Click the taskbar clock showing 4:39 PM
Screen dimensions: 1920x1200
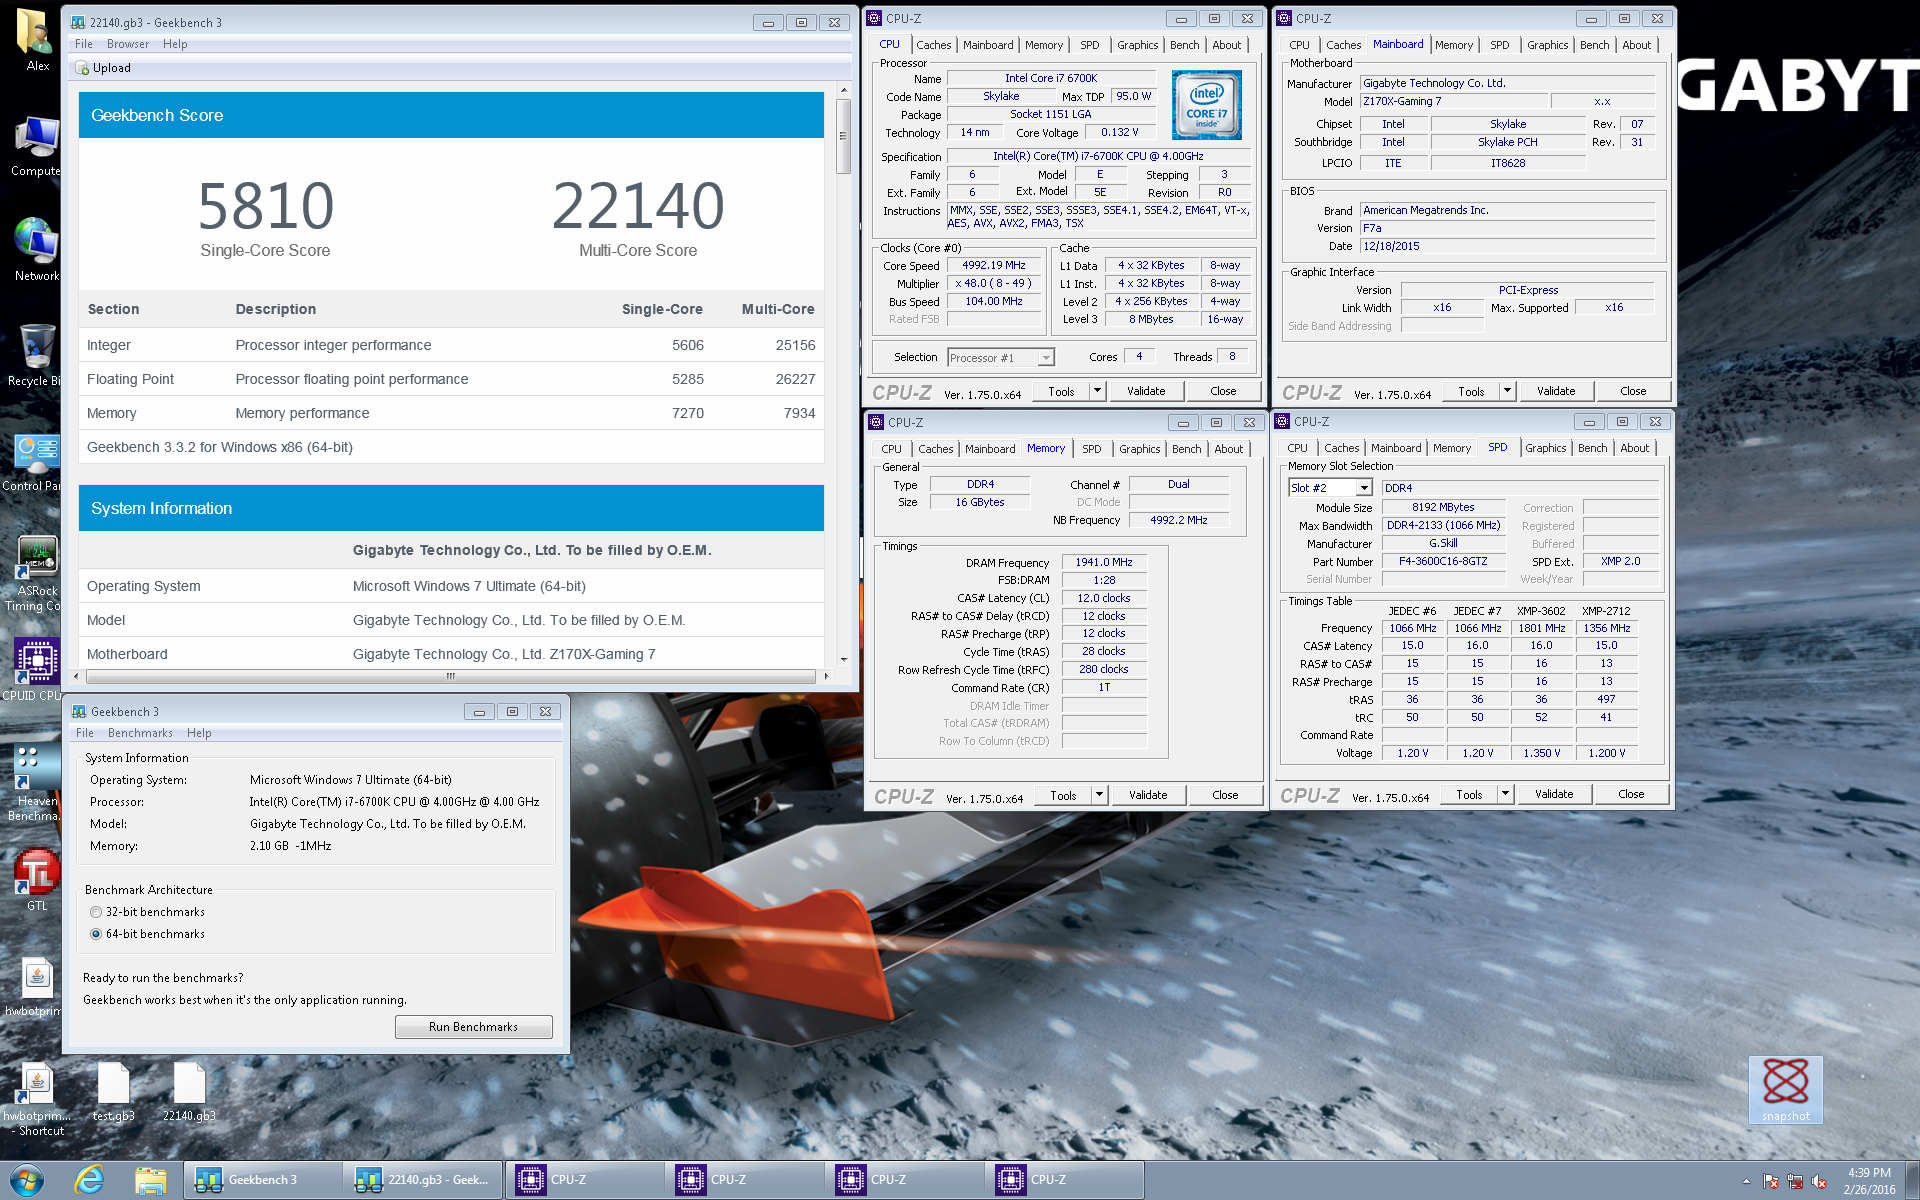point(1869,1181)
